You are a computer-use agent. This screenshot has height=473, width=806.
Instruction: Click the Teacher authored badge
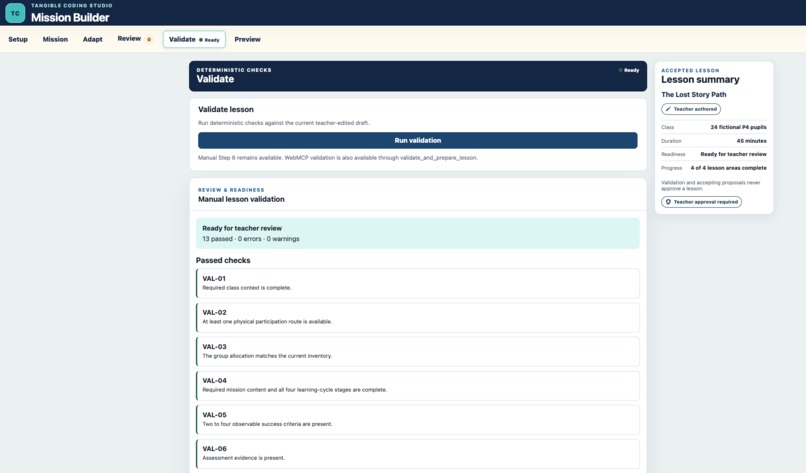tap(691, 109)
